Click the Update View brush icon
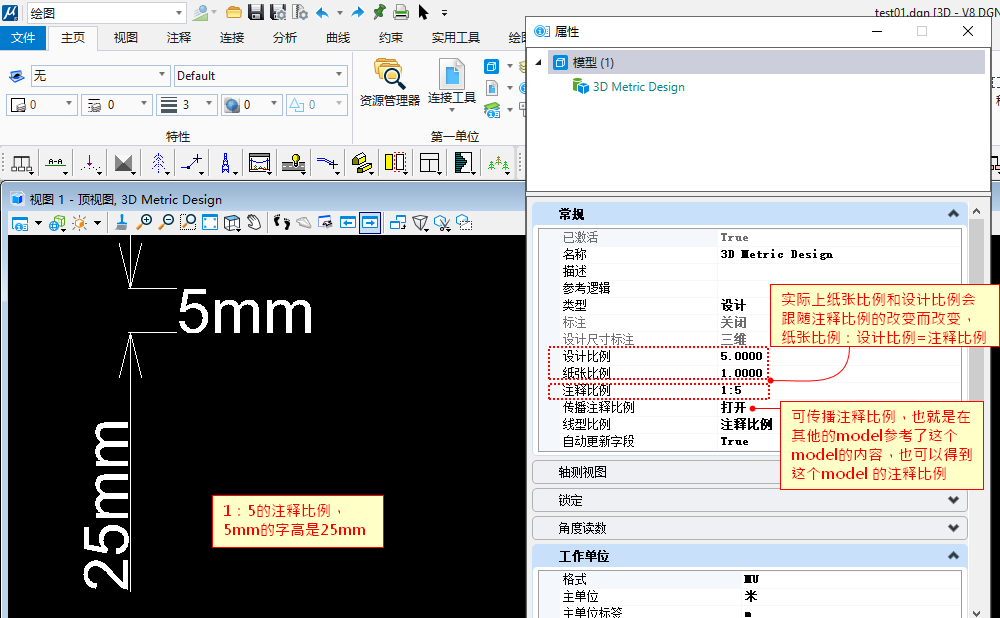Screen dimensions: 1000x618 121,223
